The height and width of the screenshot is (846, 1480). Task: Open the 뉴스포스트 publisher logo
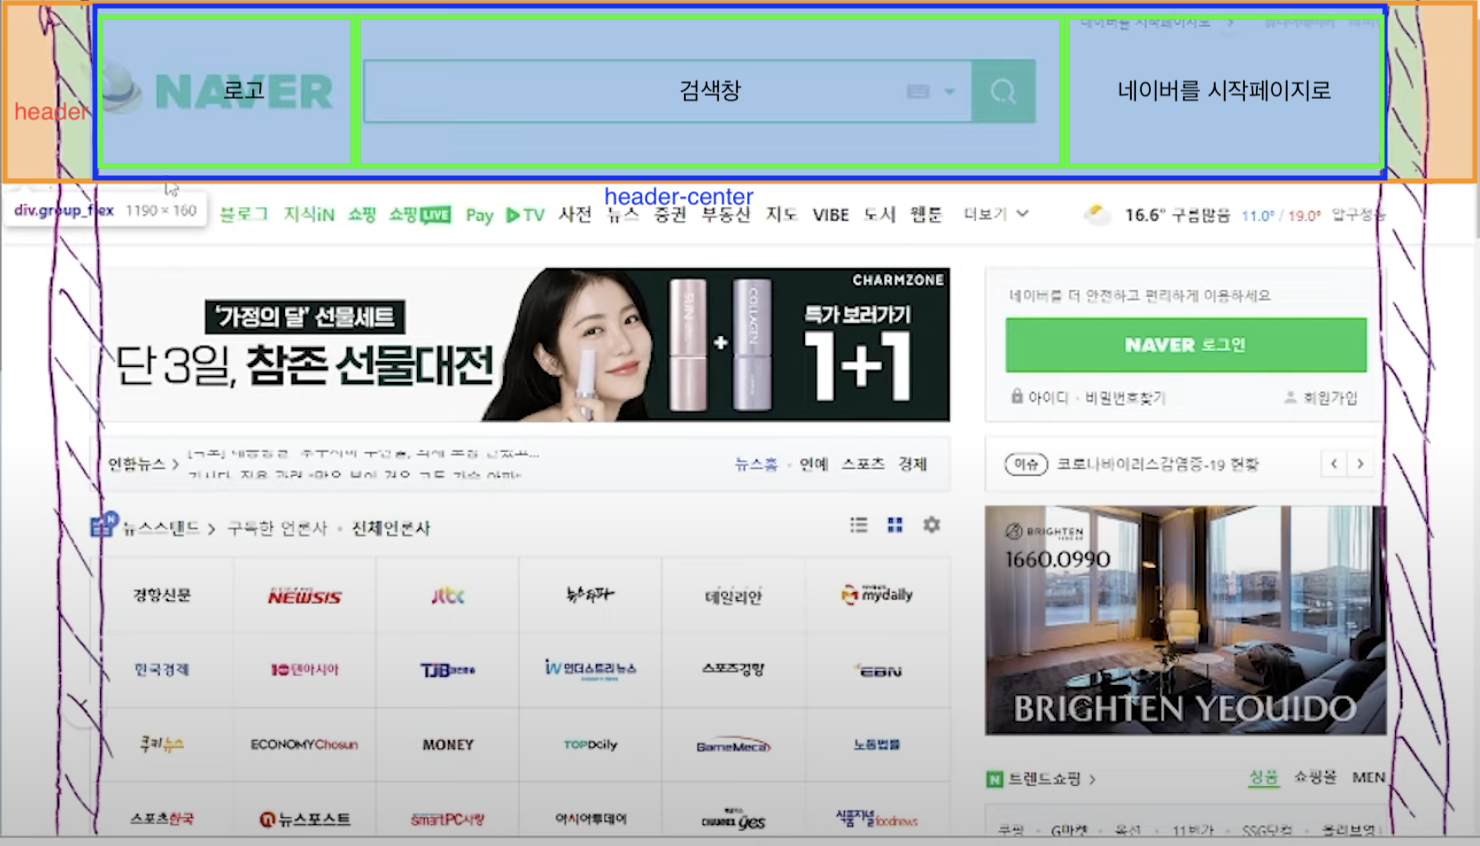point(305,819)
